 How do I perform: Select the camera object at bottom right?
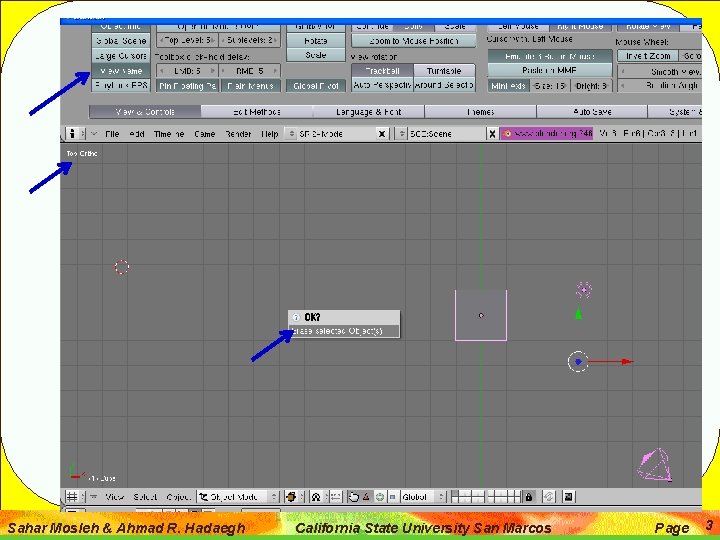coord(655,465)
